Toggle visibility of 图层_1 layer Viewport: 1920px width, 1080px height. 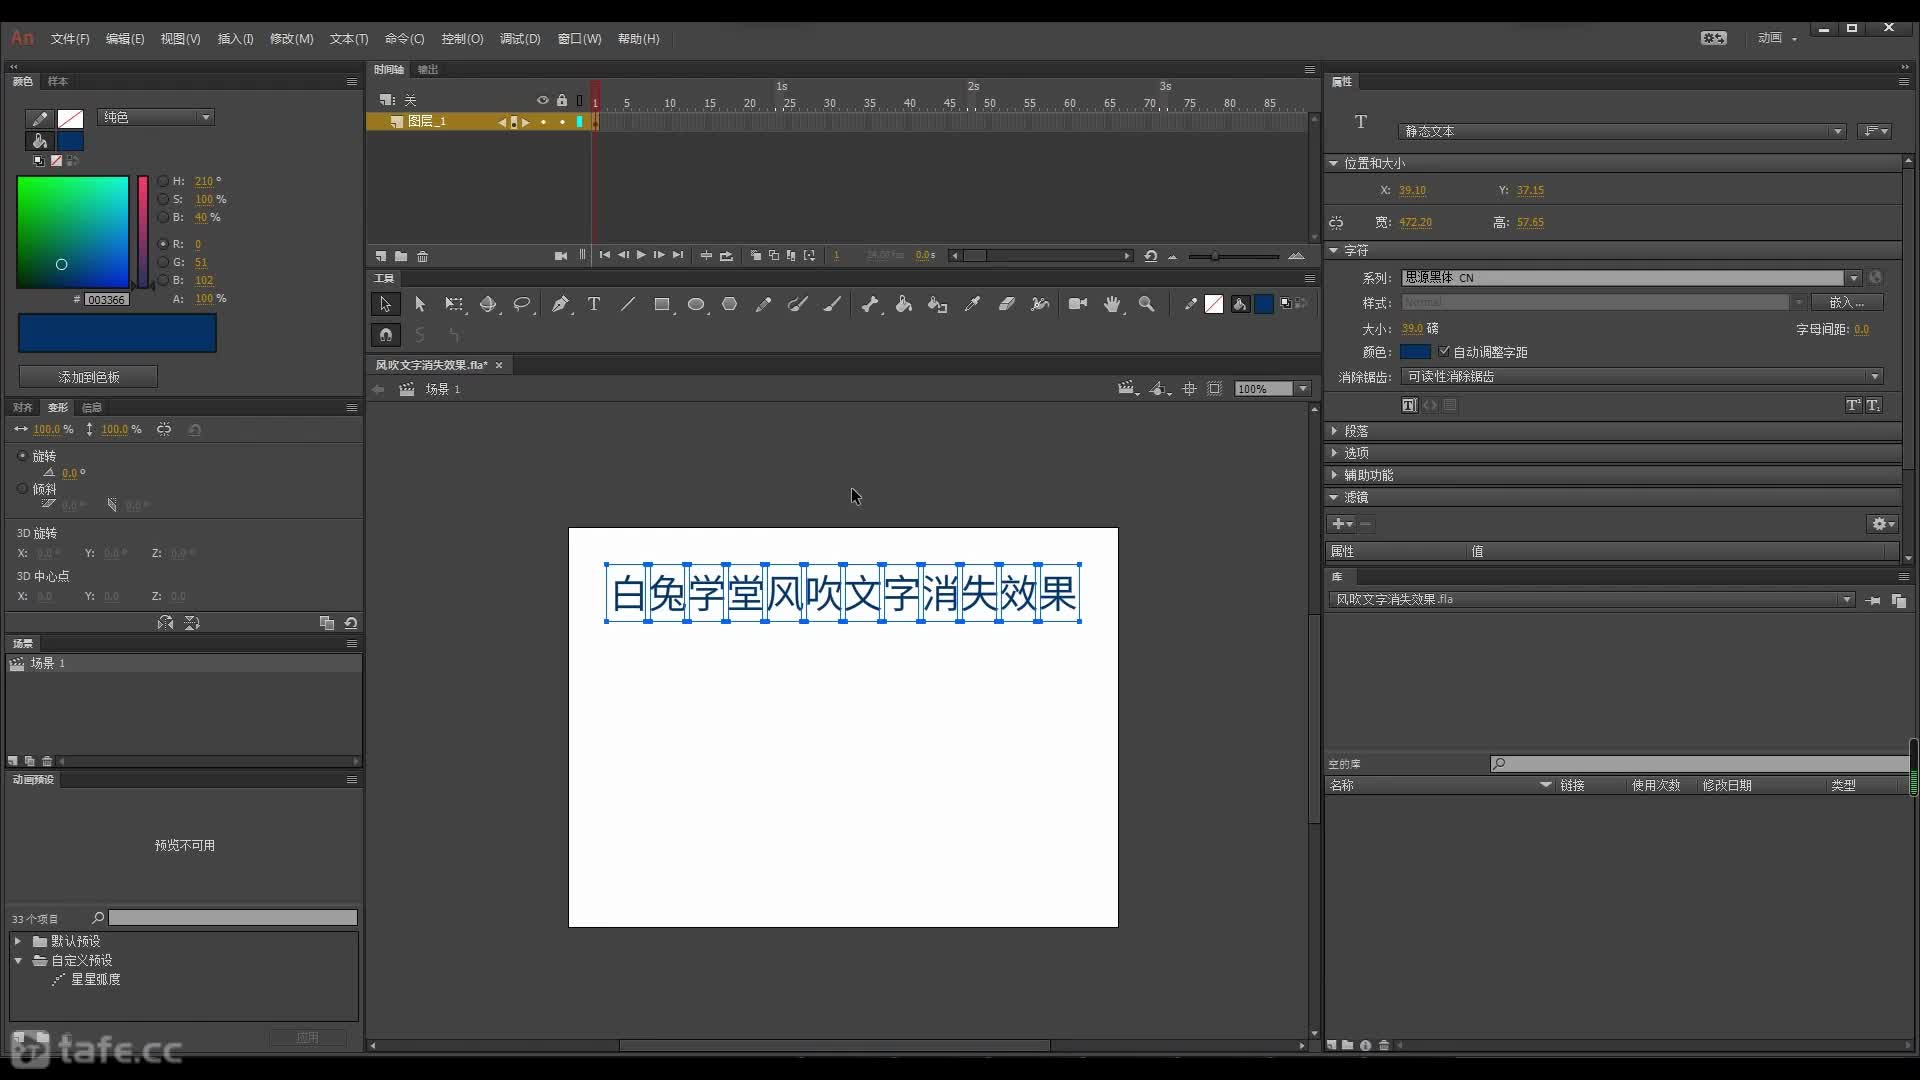(x=542, y=121)
